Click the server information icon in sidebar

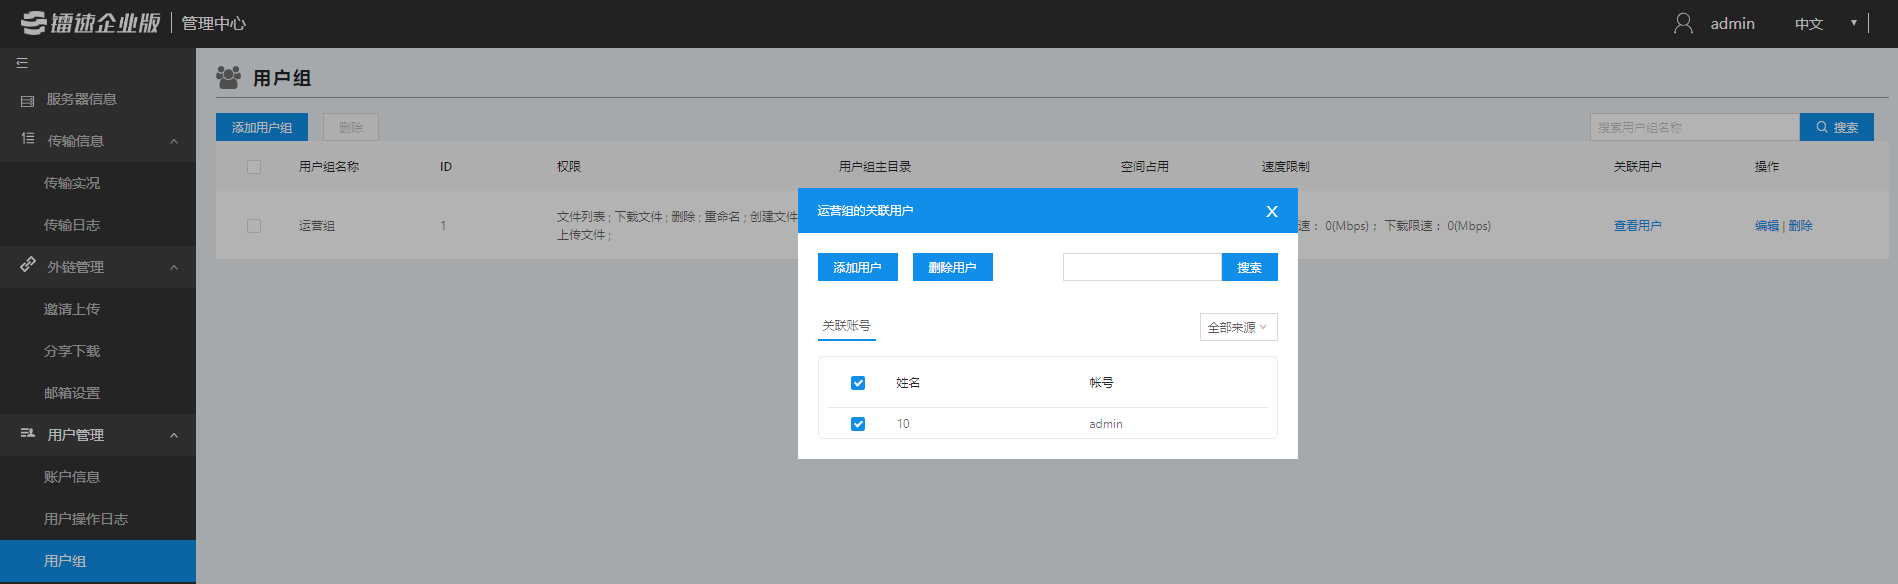[27, 100]
